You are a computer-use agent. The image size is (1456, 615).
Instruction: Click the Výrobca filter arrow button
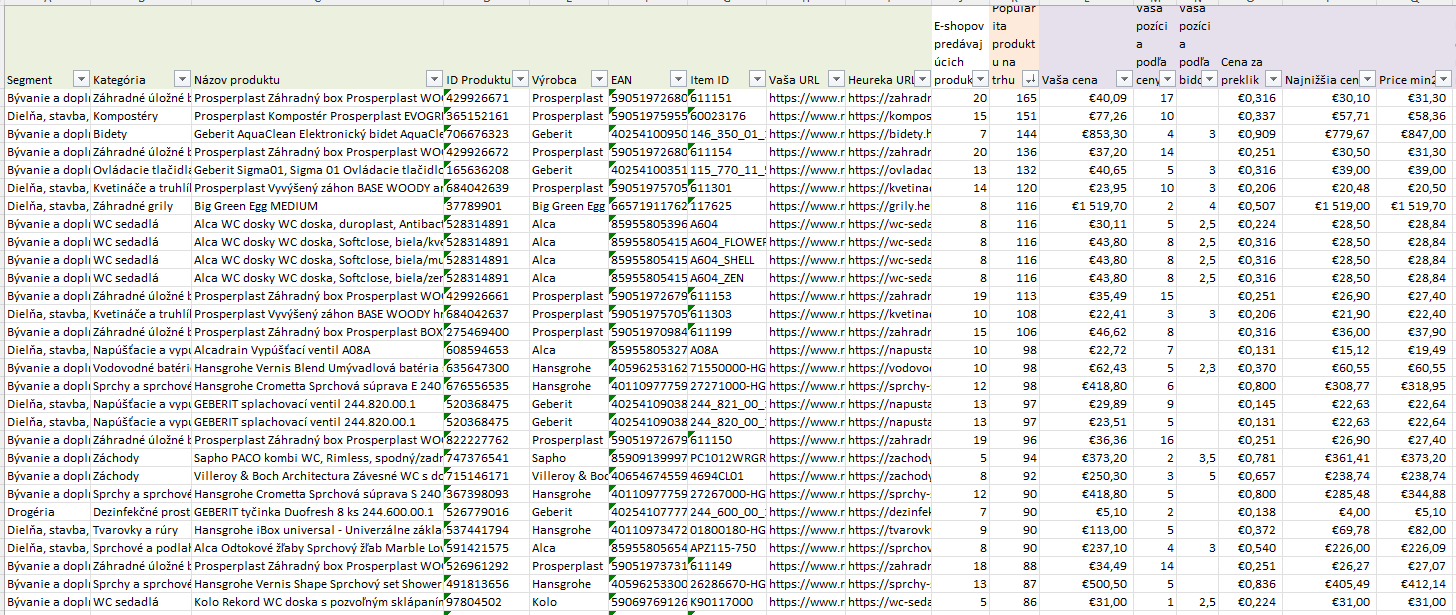pos(599,79)
